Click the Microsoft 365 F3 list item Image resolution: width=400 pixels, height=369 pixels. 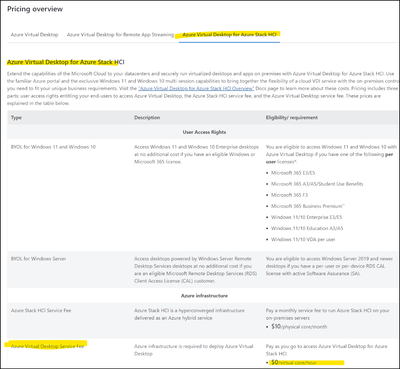click(x=289, y=195)
